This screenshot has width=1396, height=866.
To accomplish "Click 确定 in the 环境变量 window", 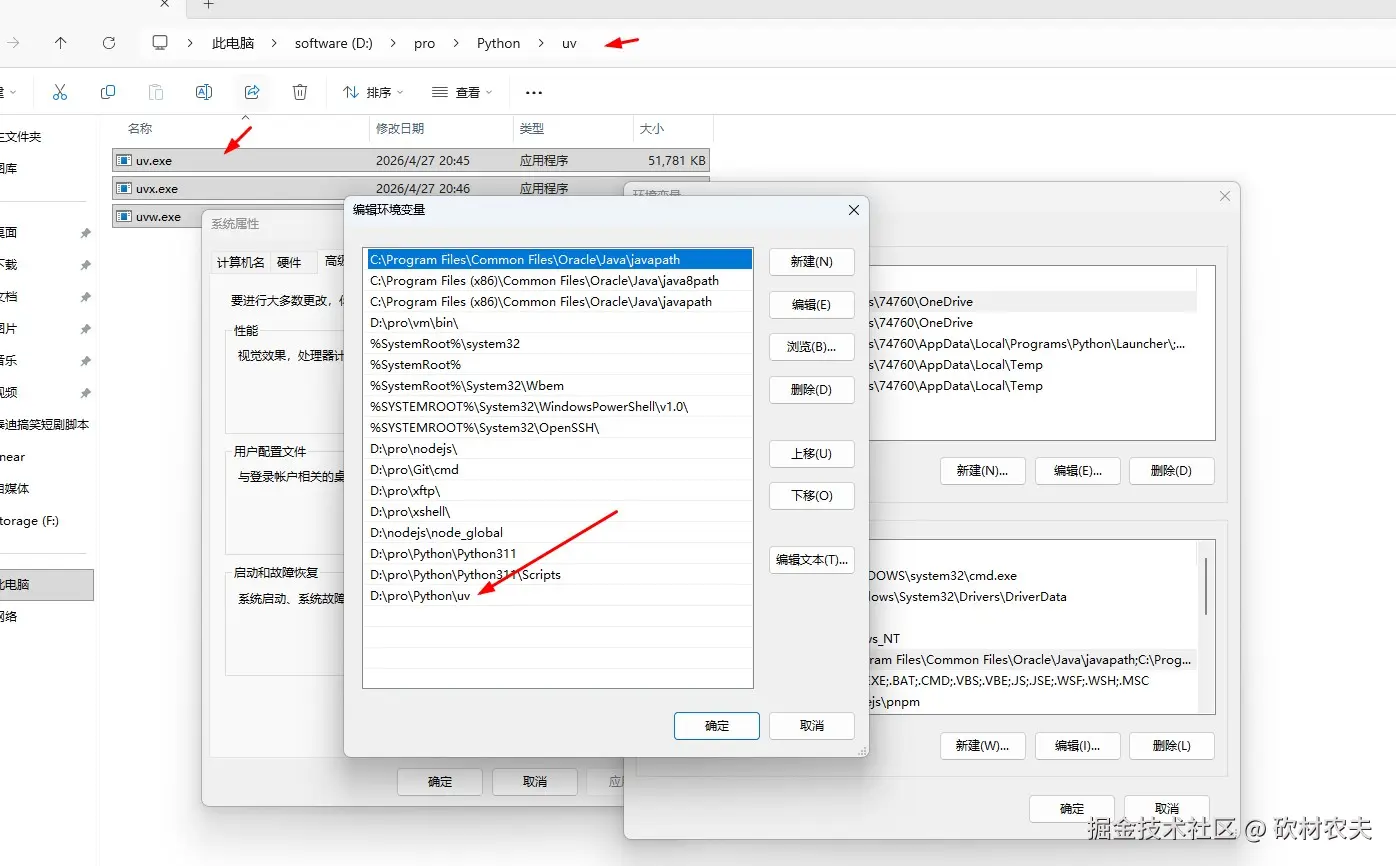I will coord(1072,808).
